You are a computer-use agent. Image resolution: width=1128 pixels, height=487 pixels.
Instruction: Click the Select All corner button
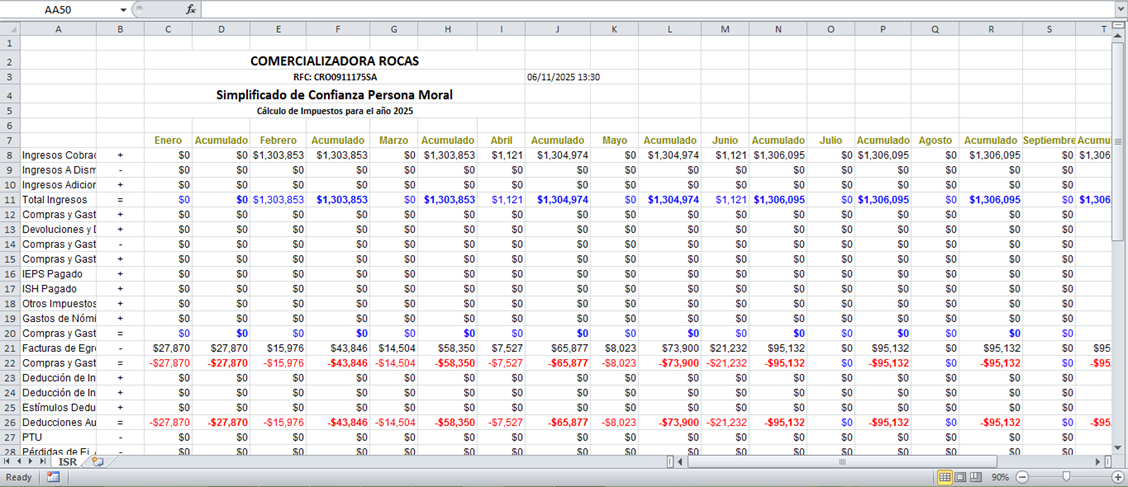coord(10,28)
